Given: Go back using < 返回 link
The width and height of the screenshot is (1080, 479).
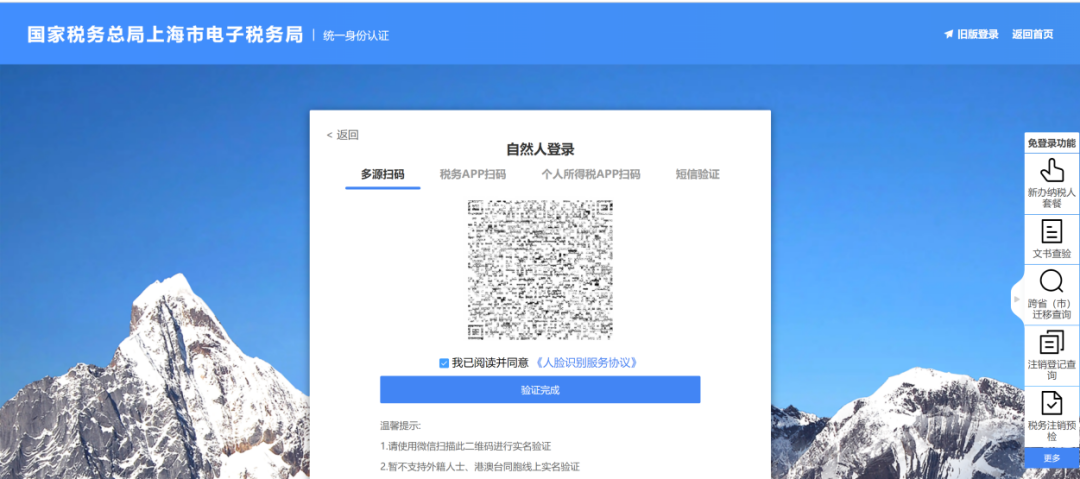Looking at the screenshot, I should 342,135.
